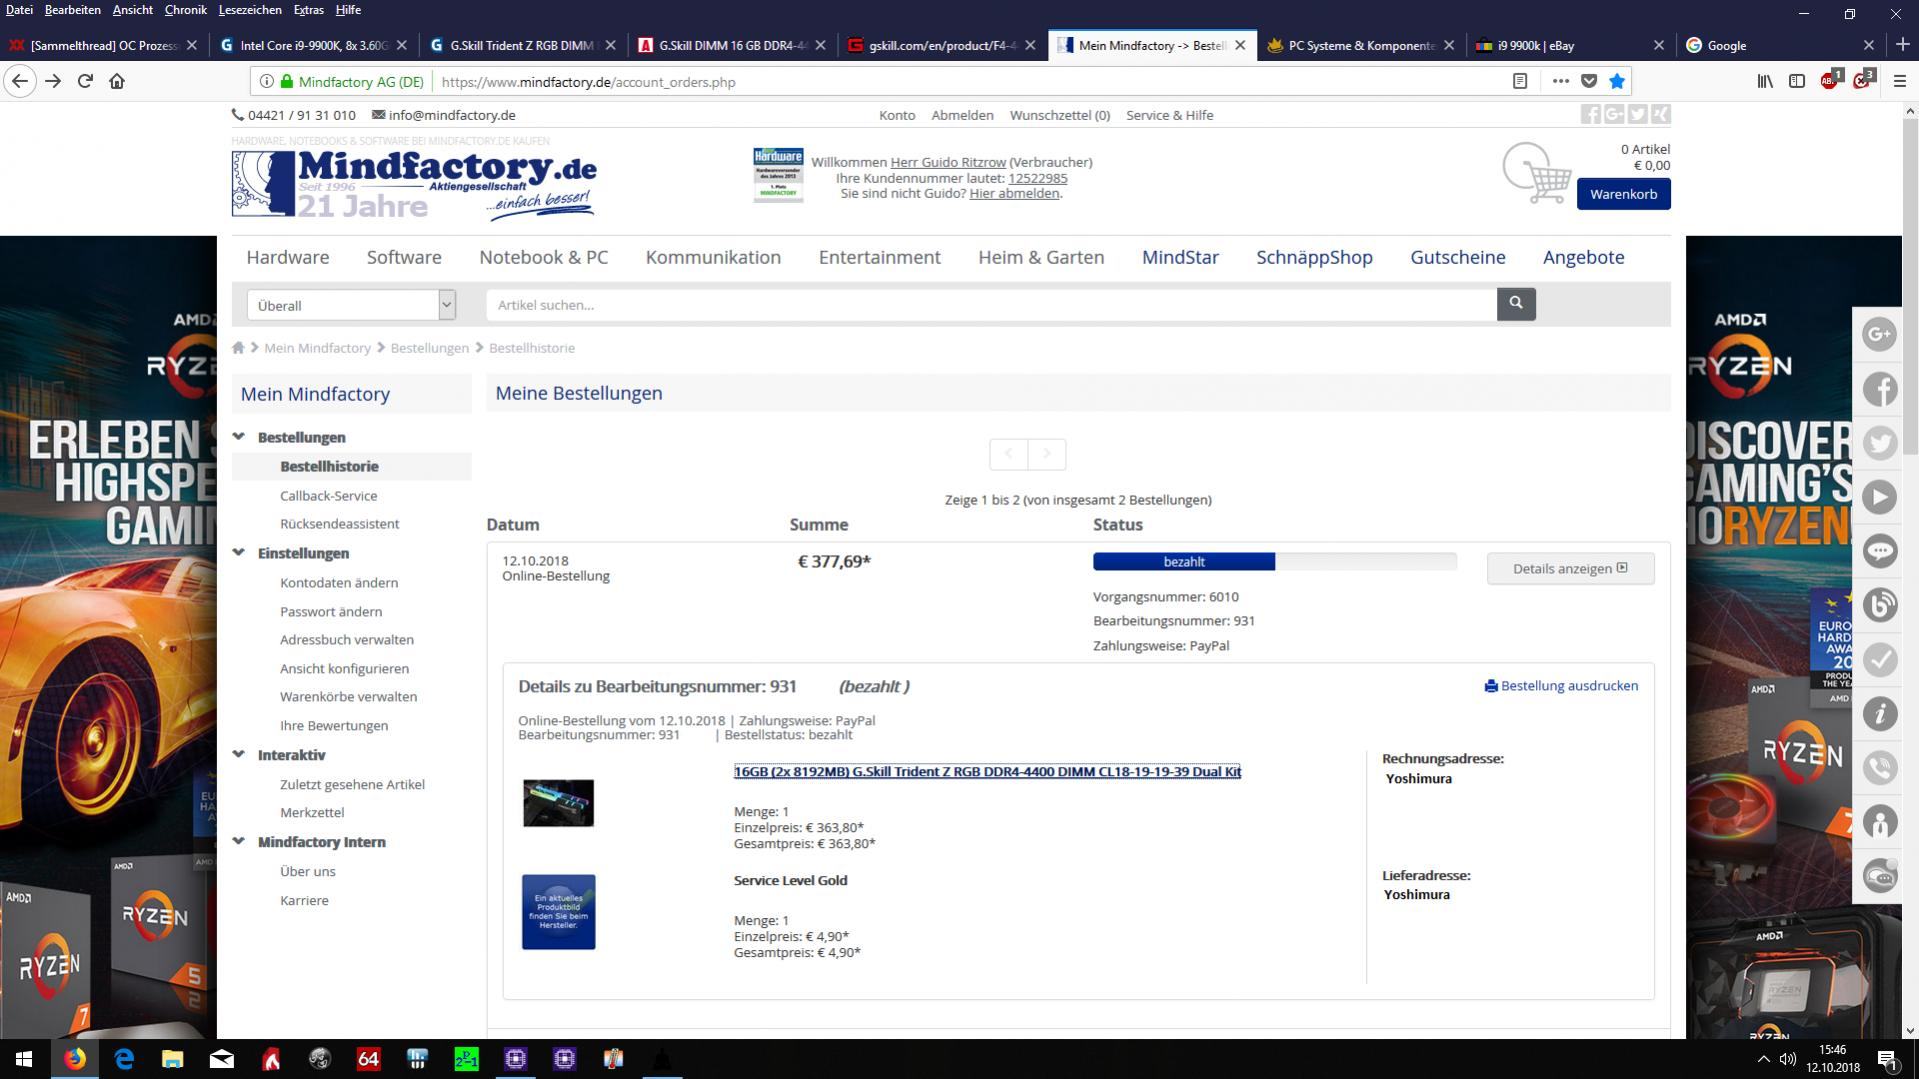The width and height of the screenshot is (1919, 1079).
Task: Open Service & Hilfe in the top bar
Action: point(1169,115)
